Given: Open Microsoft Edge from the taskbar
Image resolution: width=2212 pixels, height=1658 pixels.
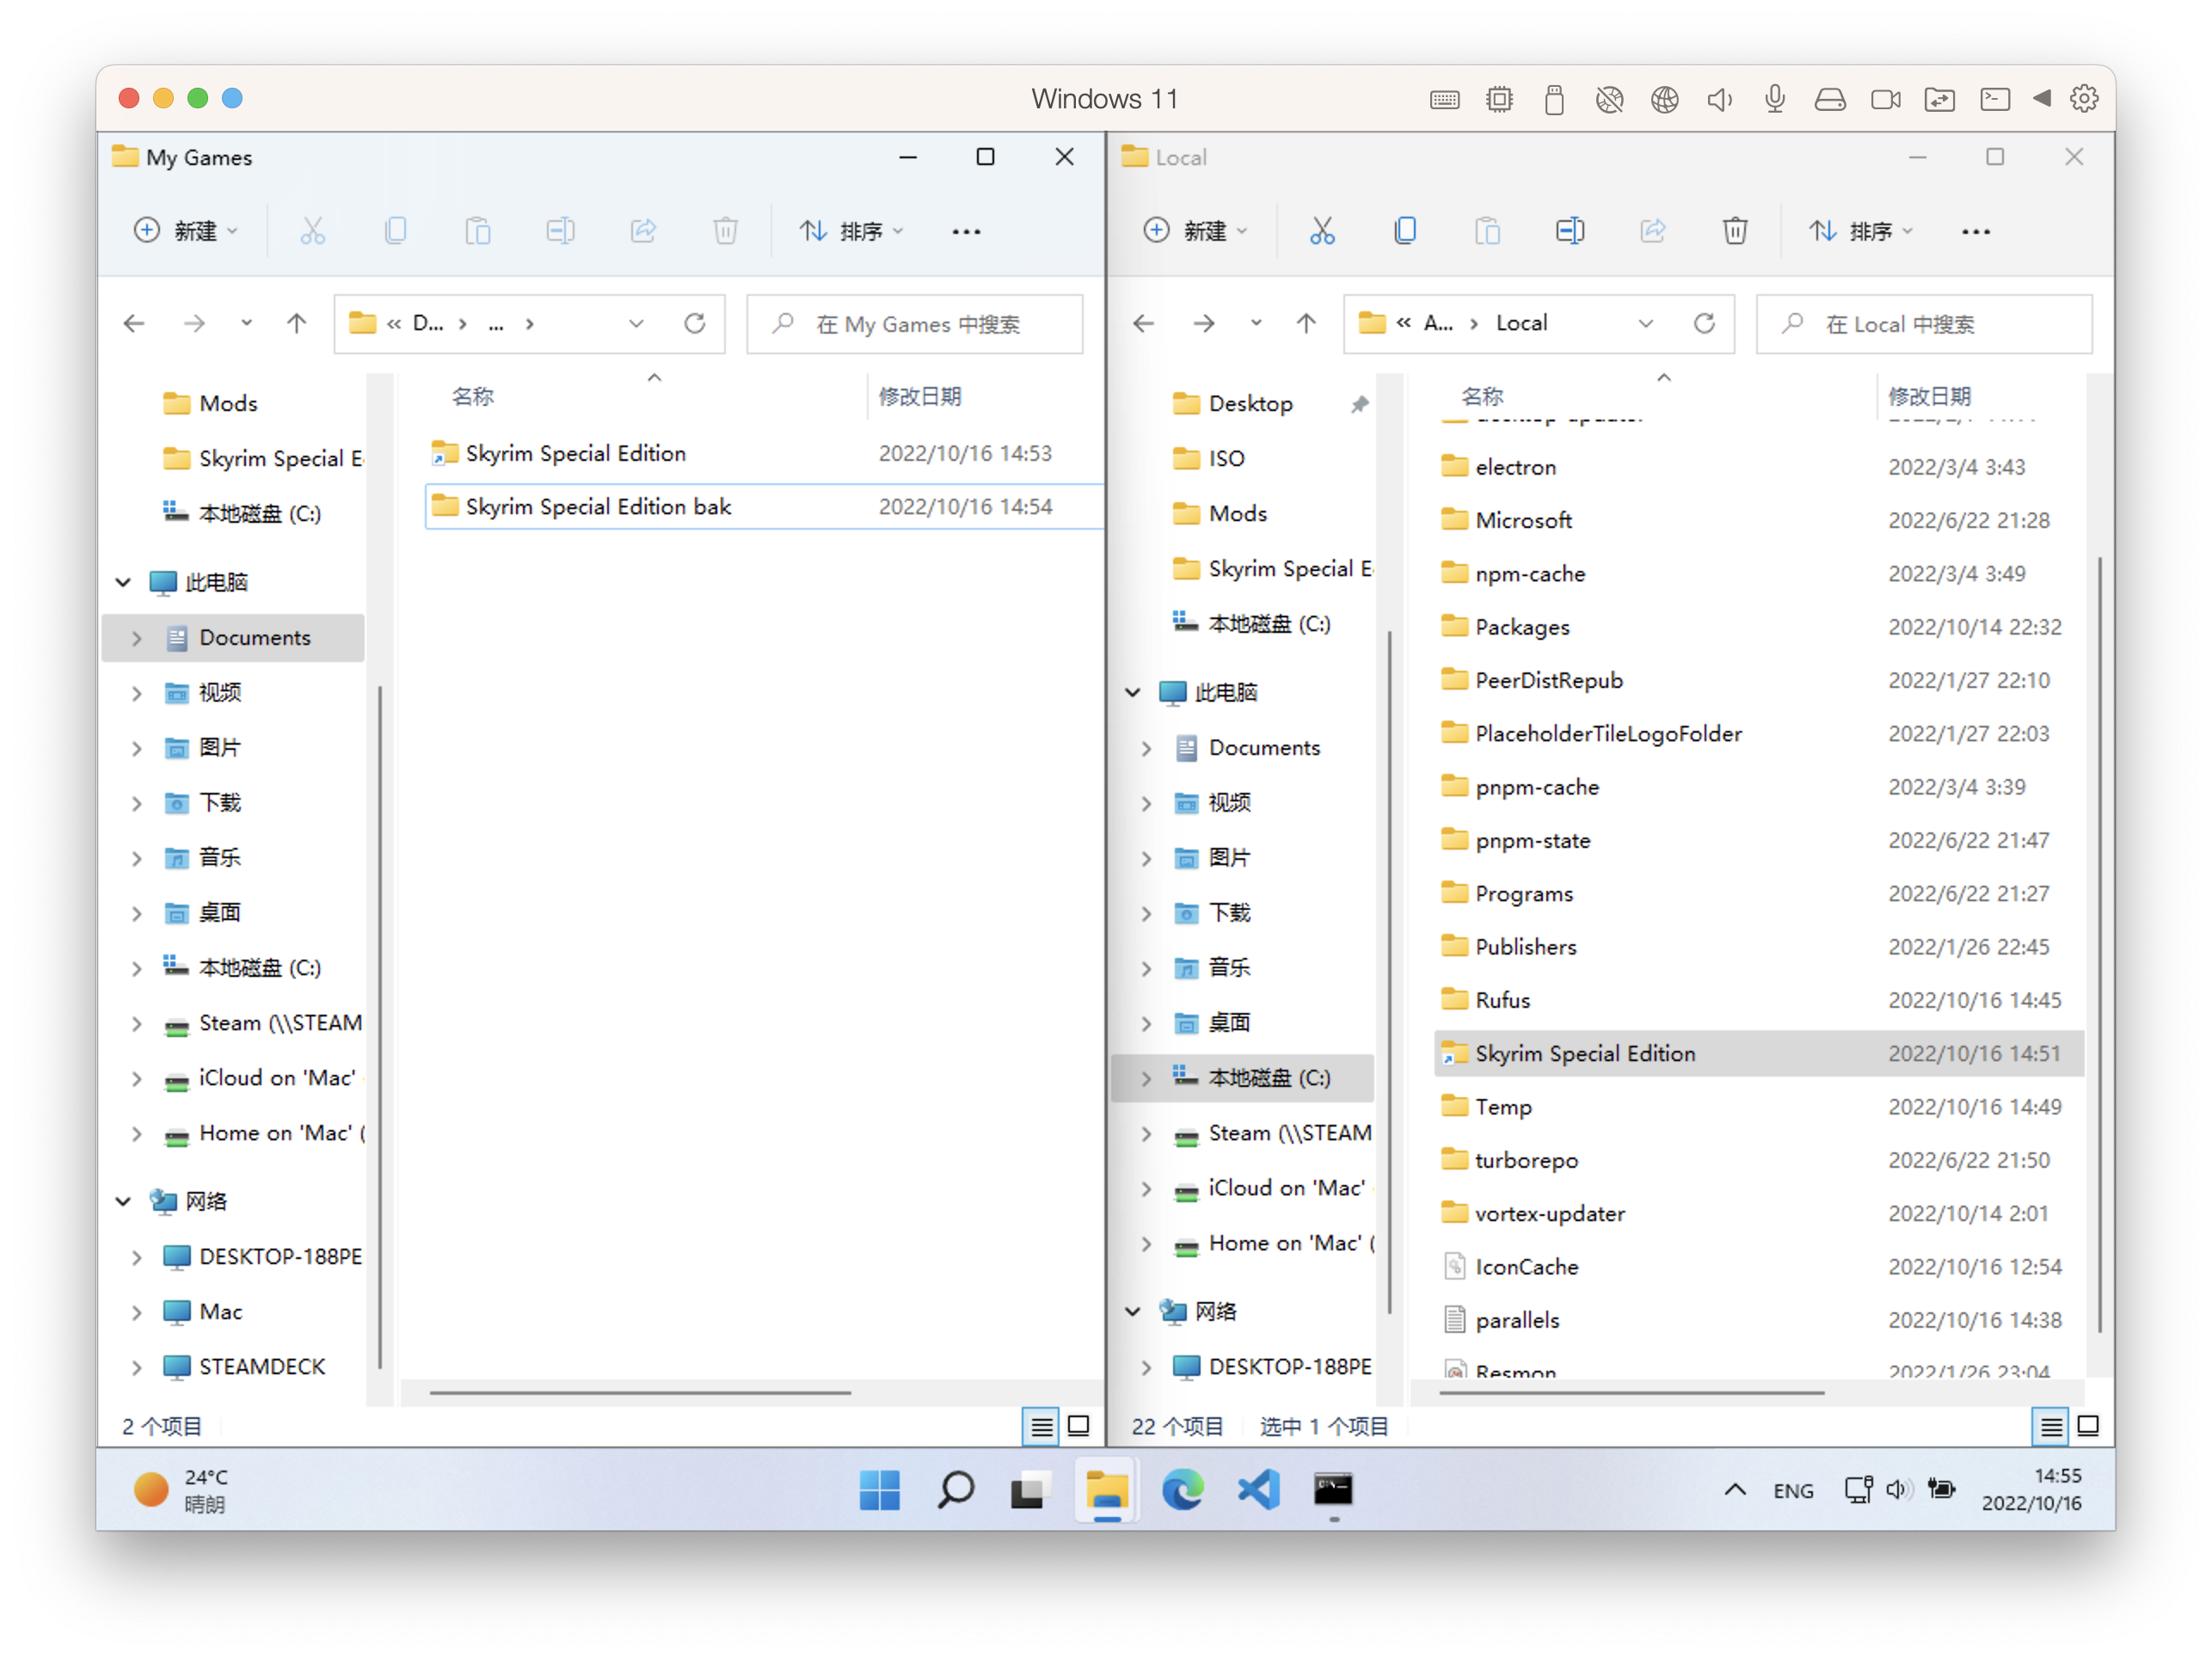Looking at the screenshot, I should coord(1182,1490).
